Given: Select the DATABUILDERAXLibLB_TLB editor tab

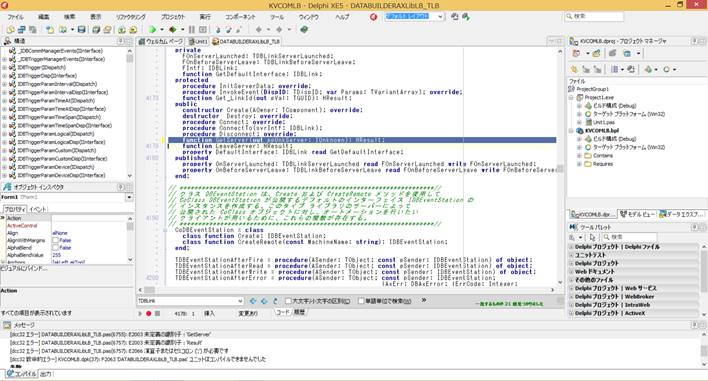Looking at the screenshot, I should tap(246, 41).
